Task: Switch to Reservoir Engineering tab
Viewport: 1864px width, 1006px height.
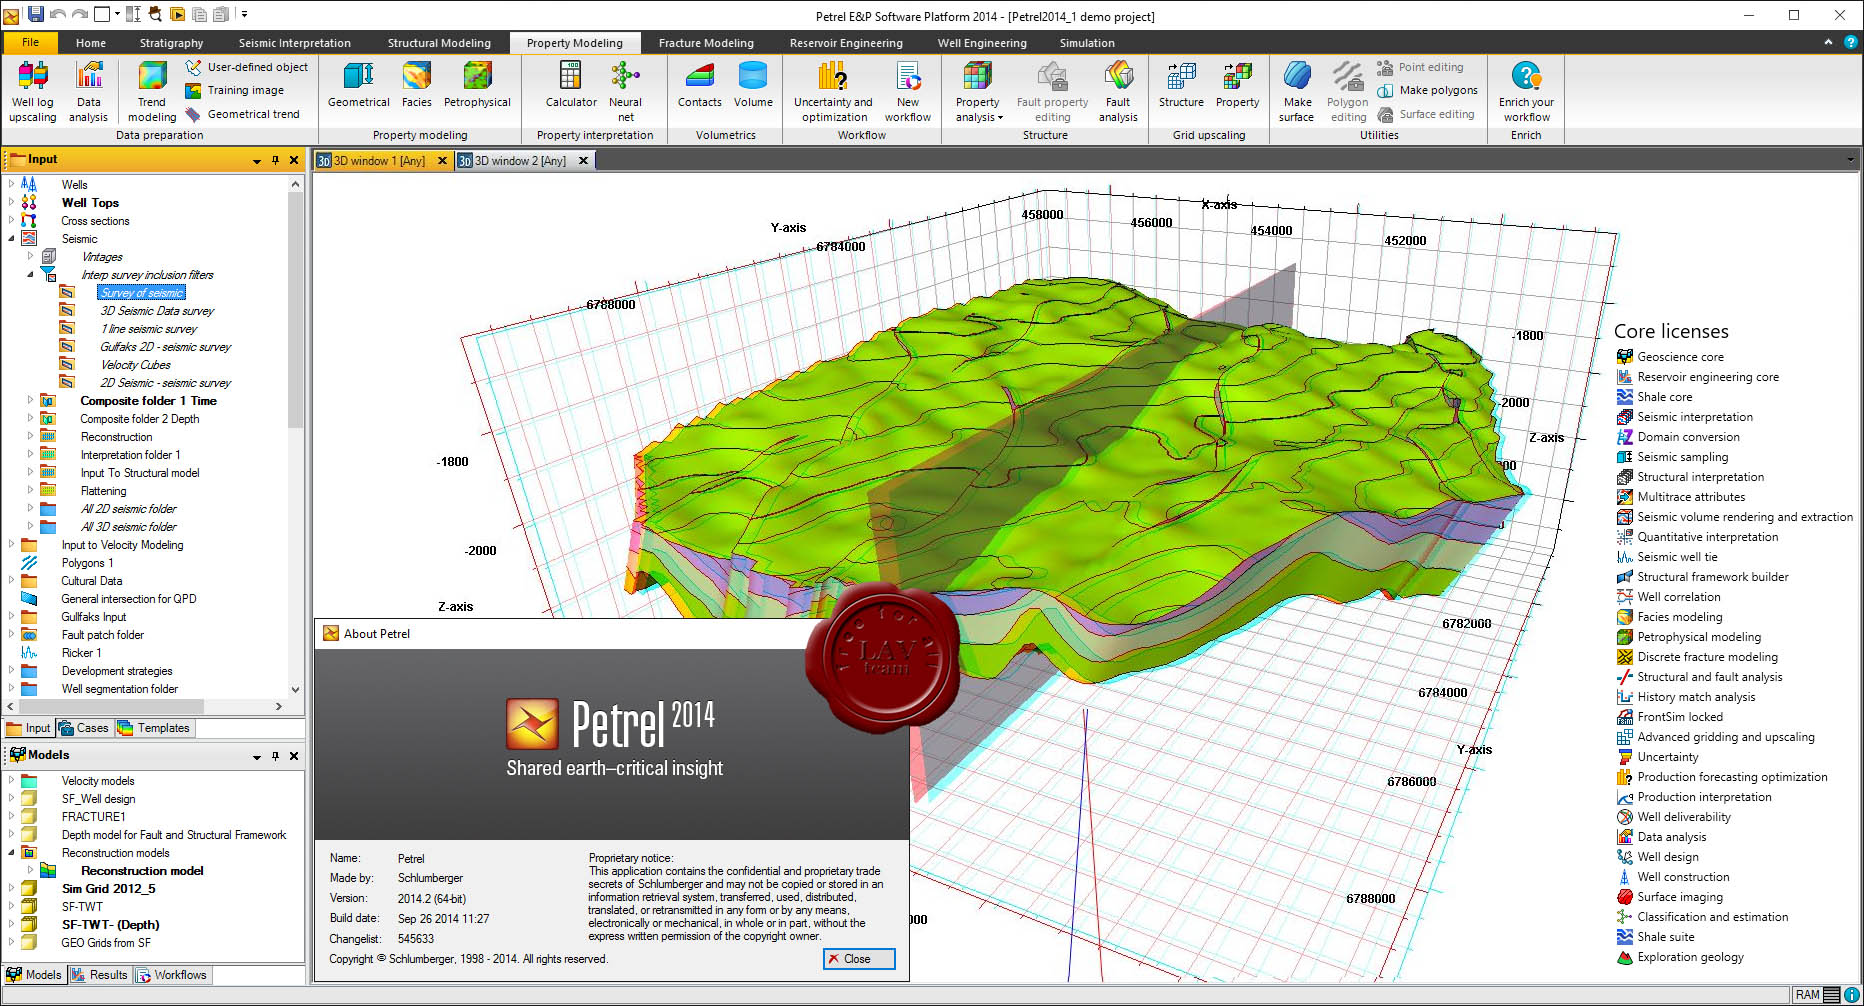Action: point(846,43)
